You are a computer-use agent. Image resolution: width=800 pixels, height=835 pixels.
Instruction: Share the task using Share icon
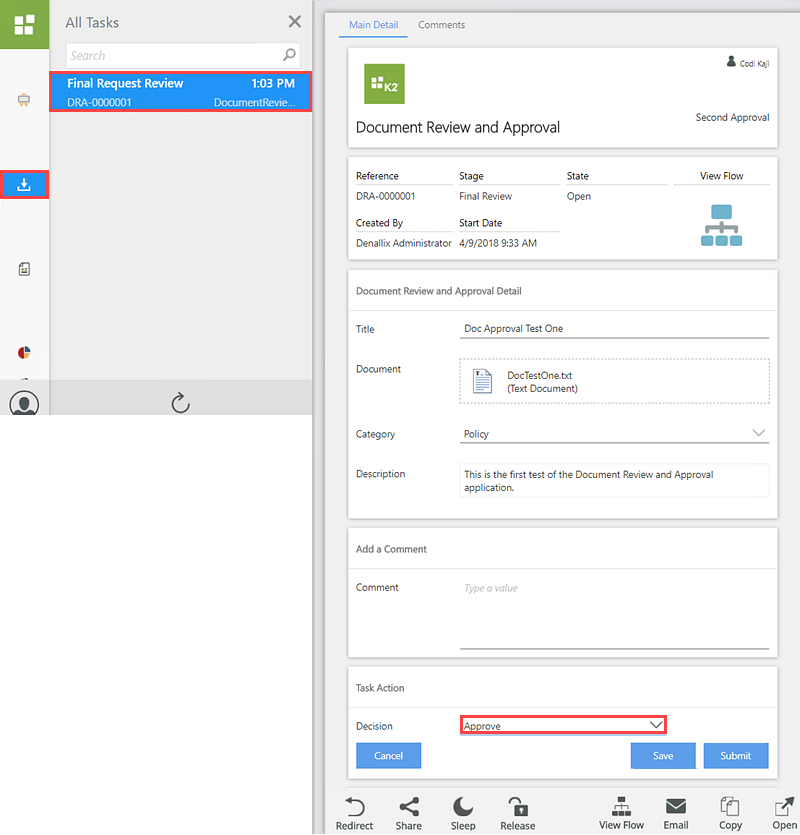click(x=408, y=807)
